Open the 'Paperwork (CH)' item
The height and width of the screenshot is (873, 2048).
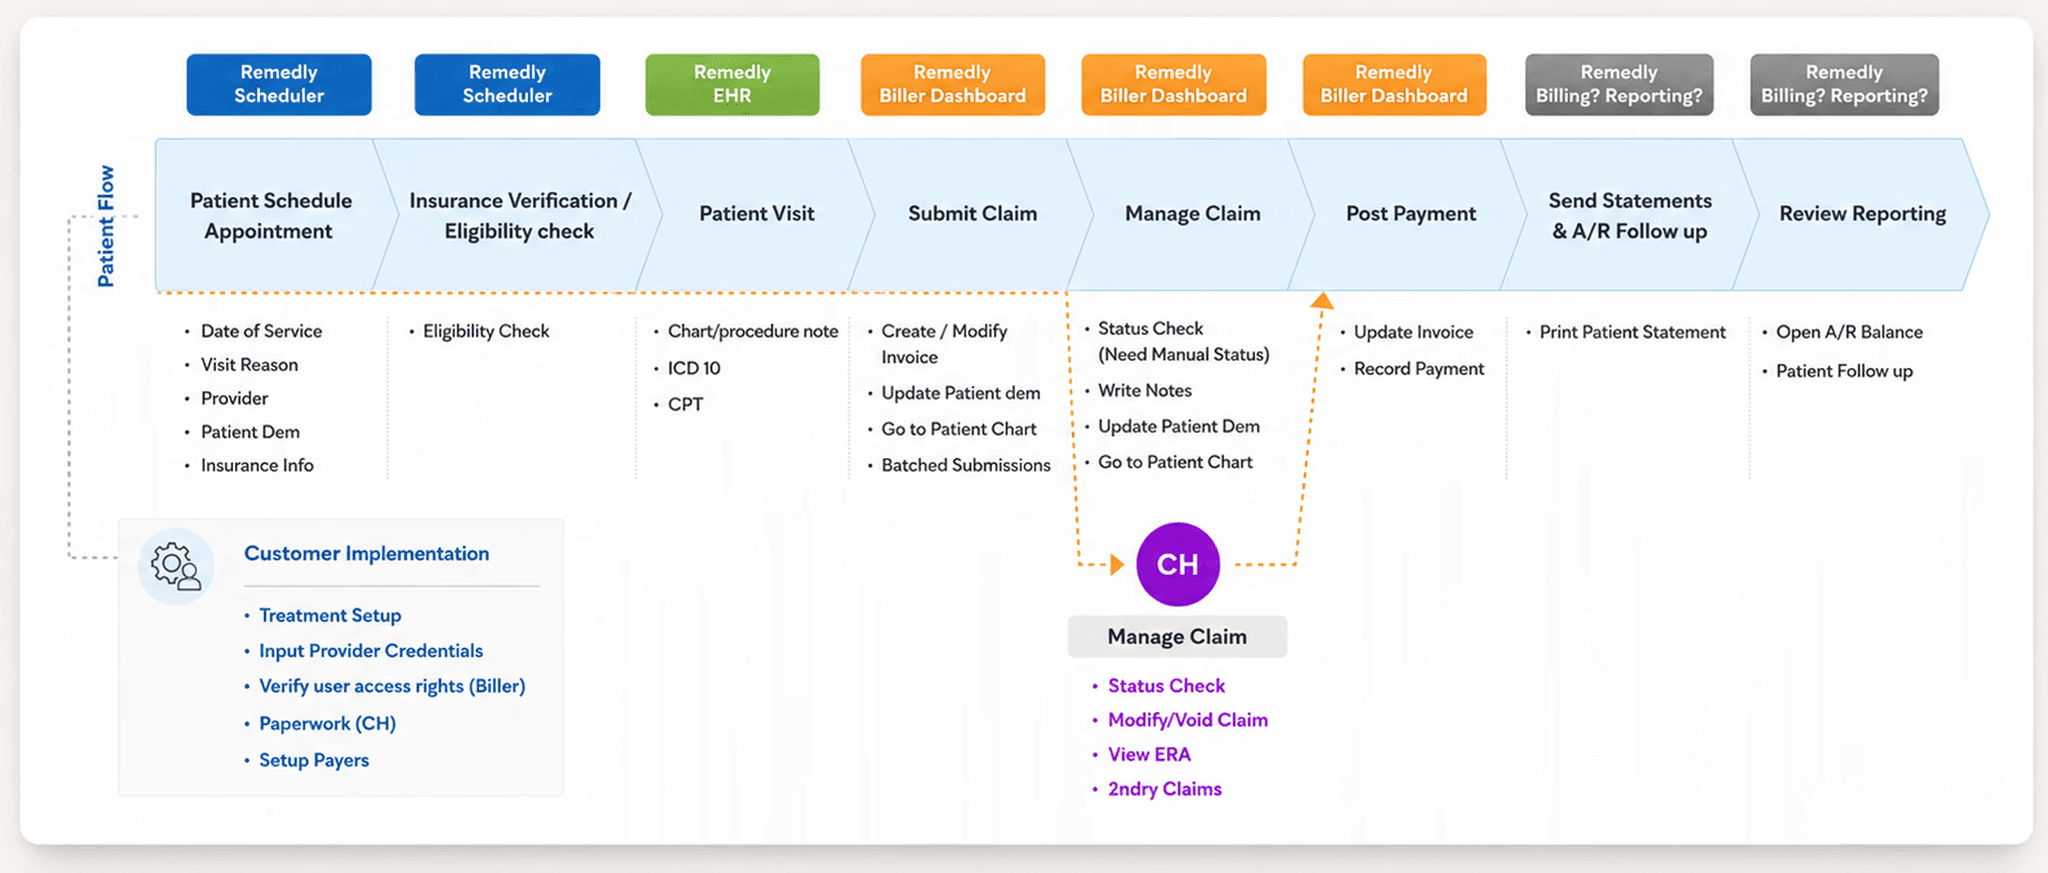click(328, 723)
